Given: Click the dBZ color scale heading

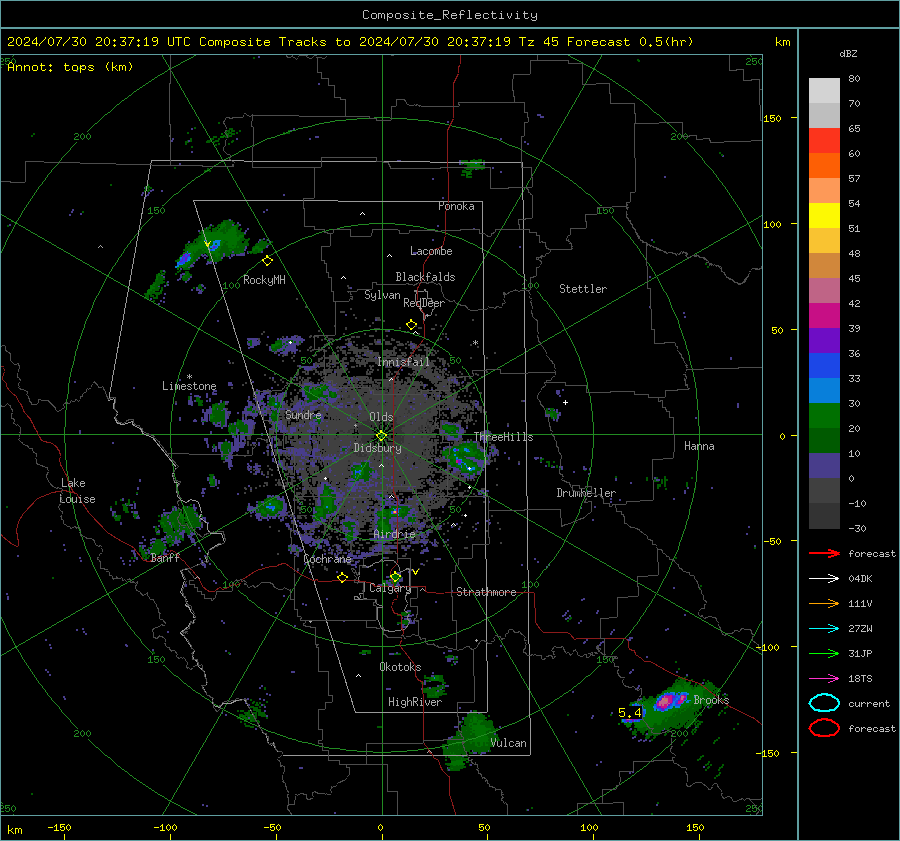Looking at the screenshot, I should point(848,54).
